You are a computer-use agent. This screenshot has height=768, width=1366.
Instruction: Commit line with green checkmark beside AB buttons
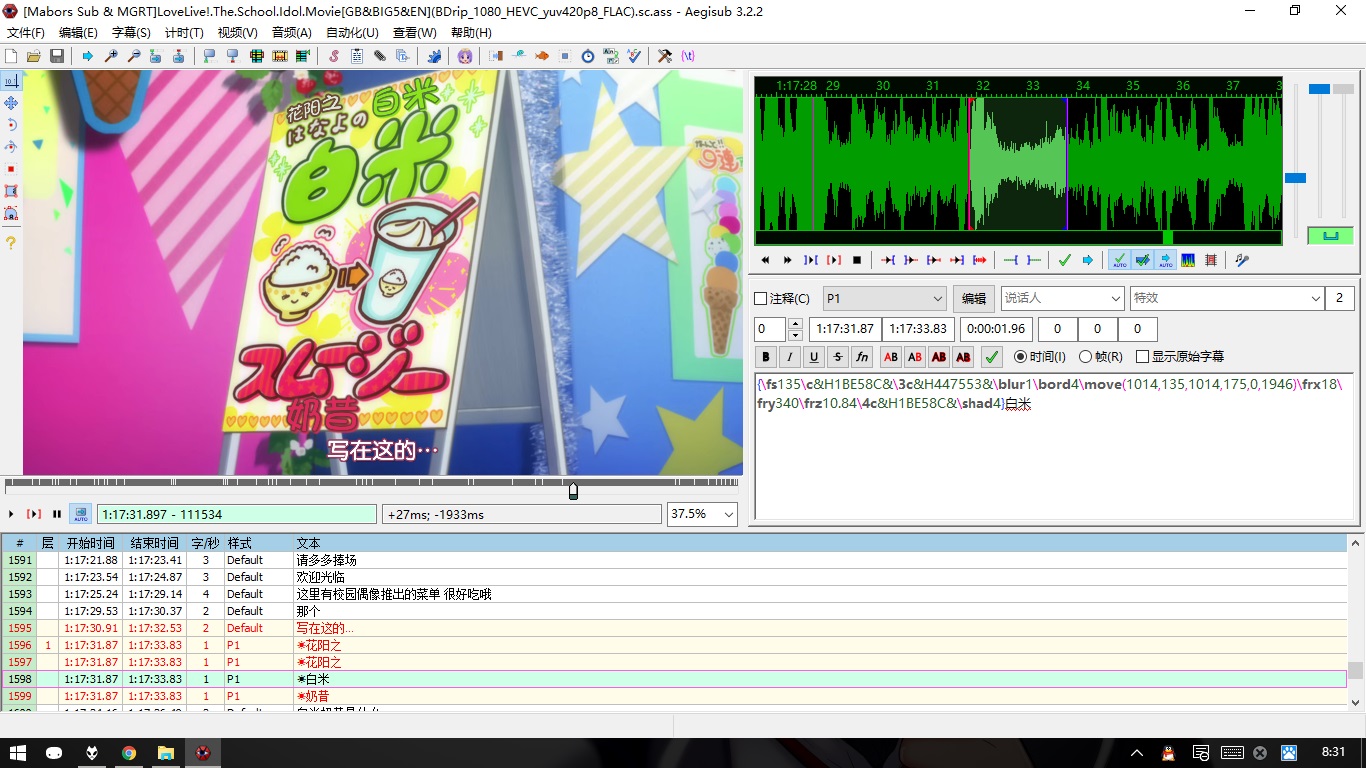992,357
